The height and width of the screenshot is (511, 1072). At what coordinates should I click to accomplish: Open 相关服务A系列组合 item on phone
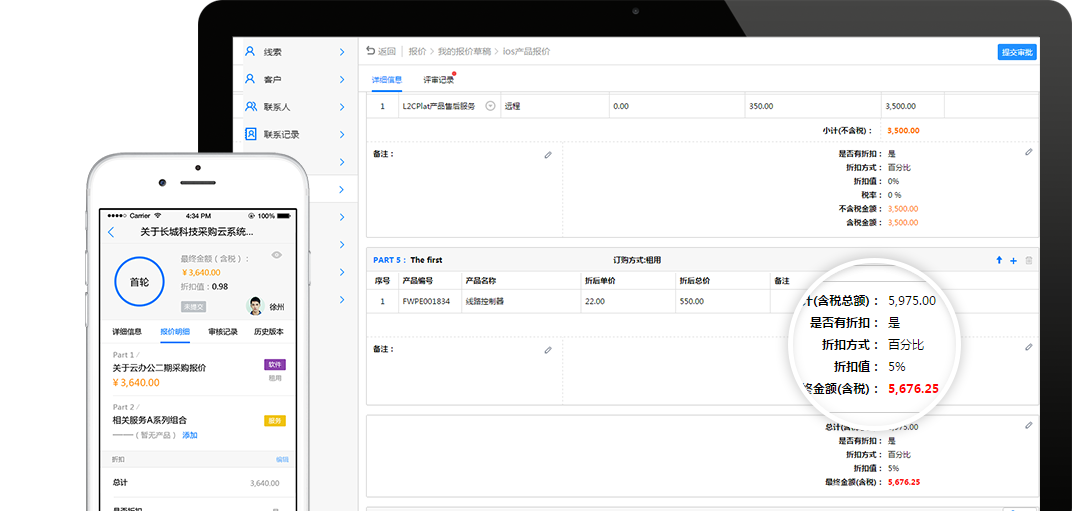(150, 420)
